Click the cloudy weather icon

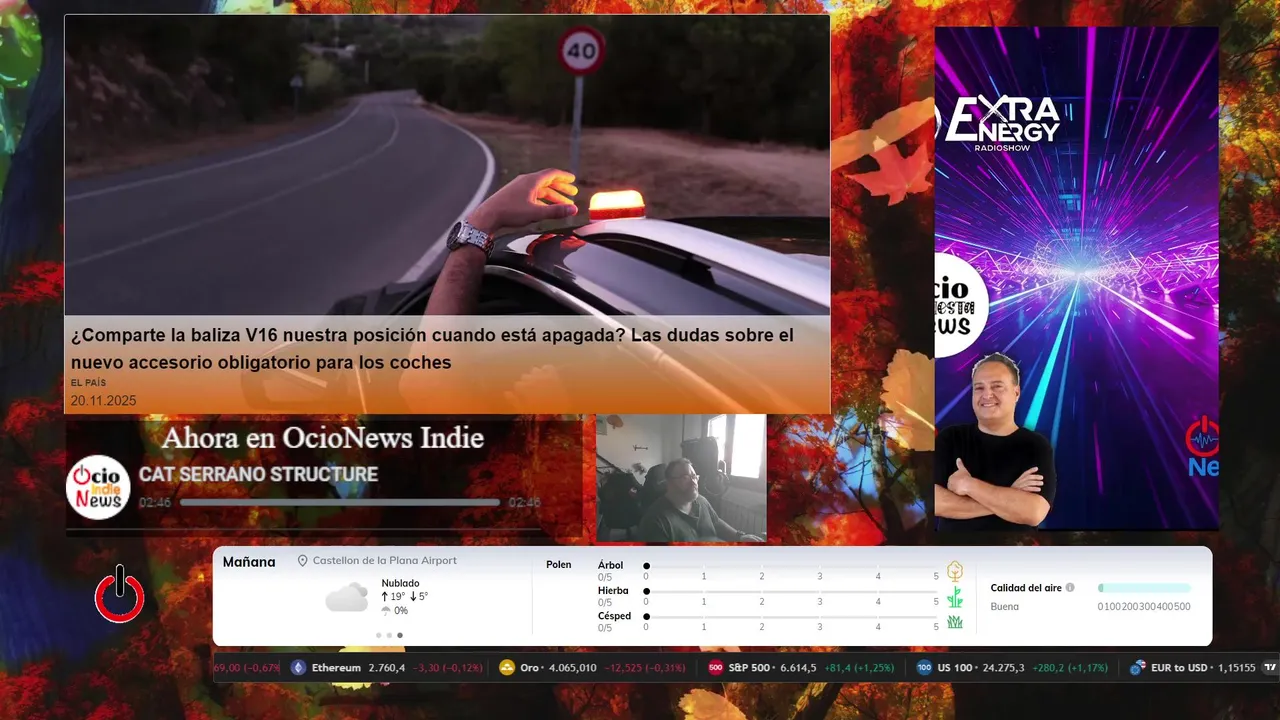pos(346,597)
